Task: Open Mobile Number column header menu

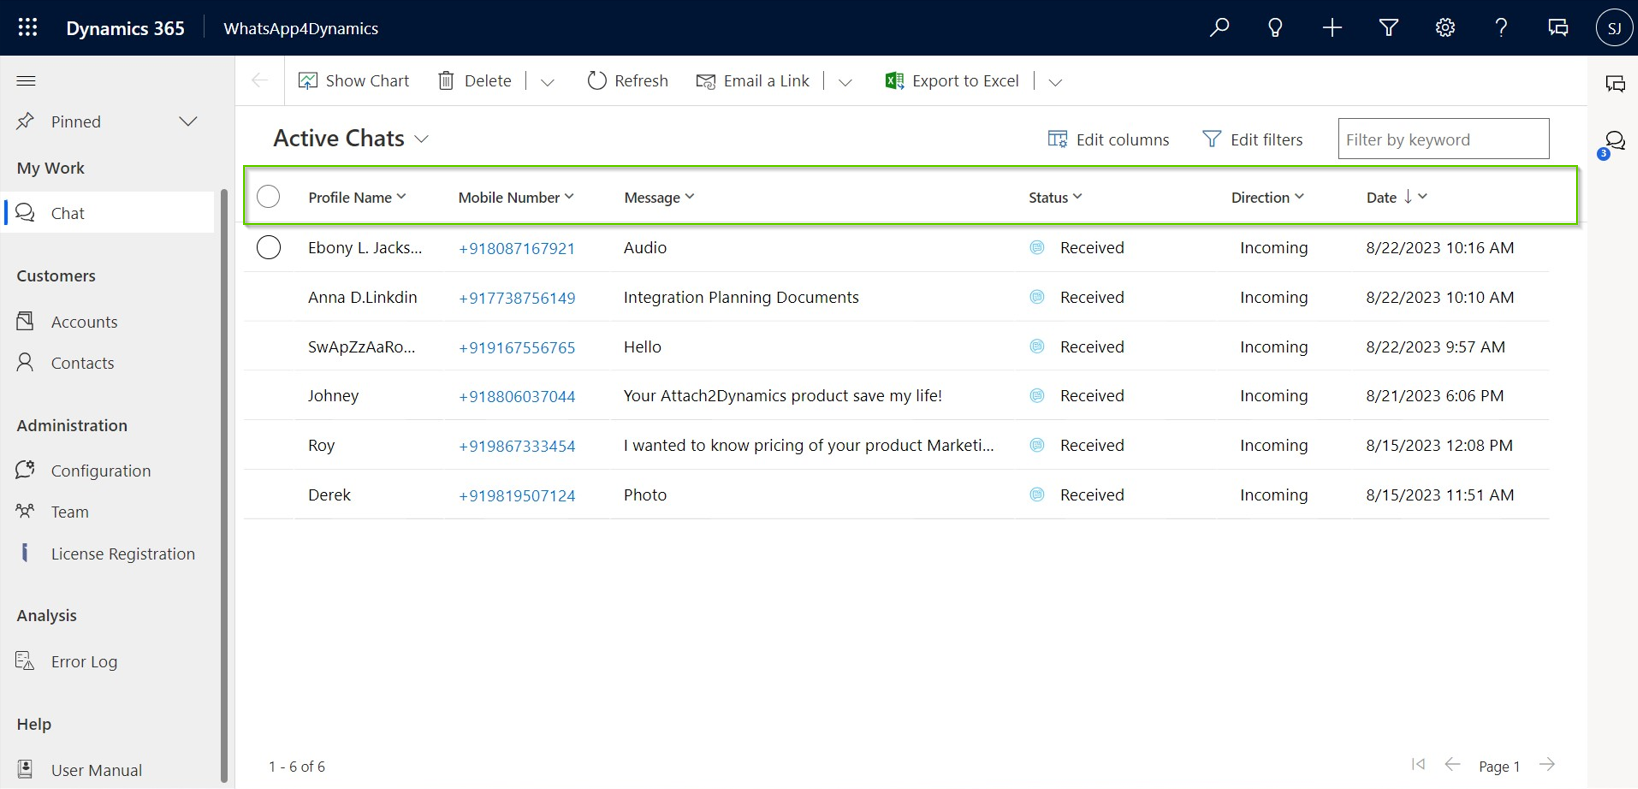Action: tap(516, 197)
